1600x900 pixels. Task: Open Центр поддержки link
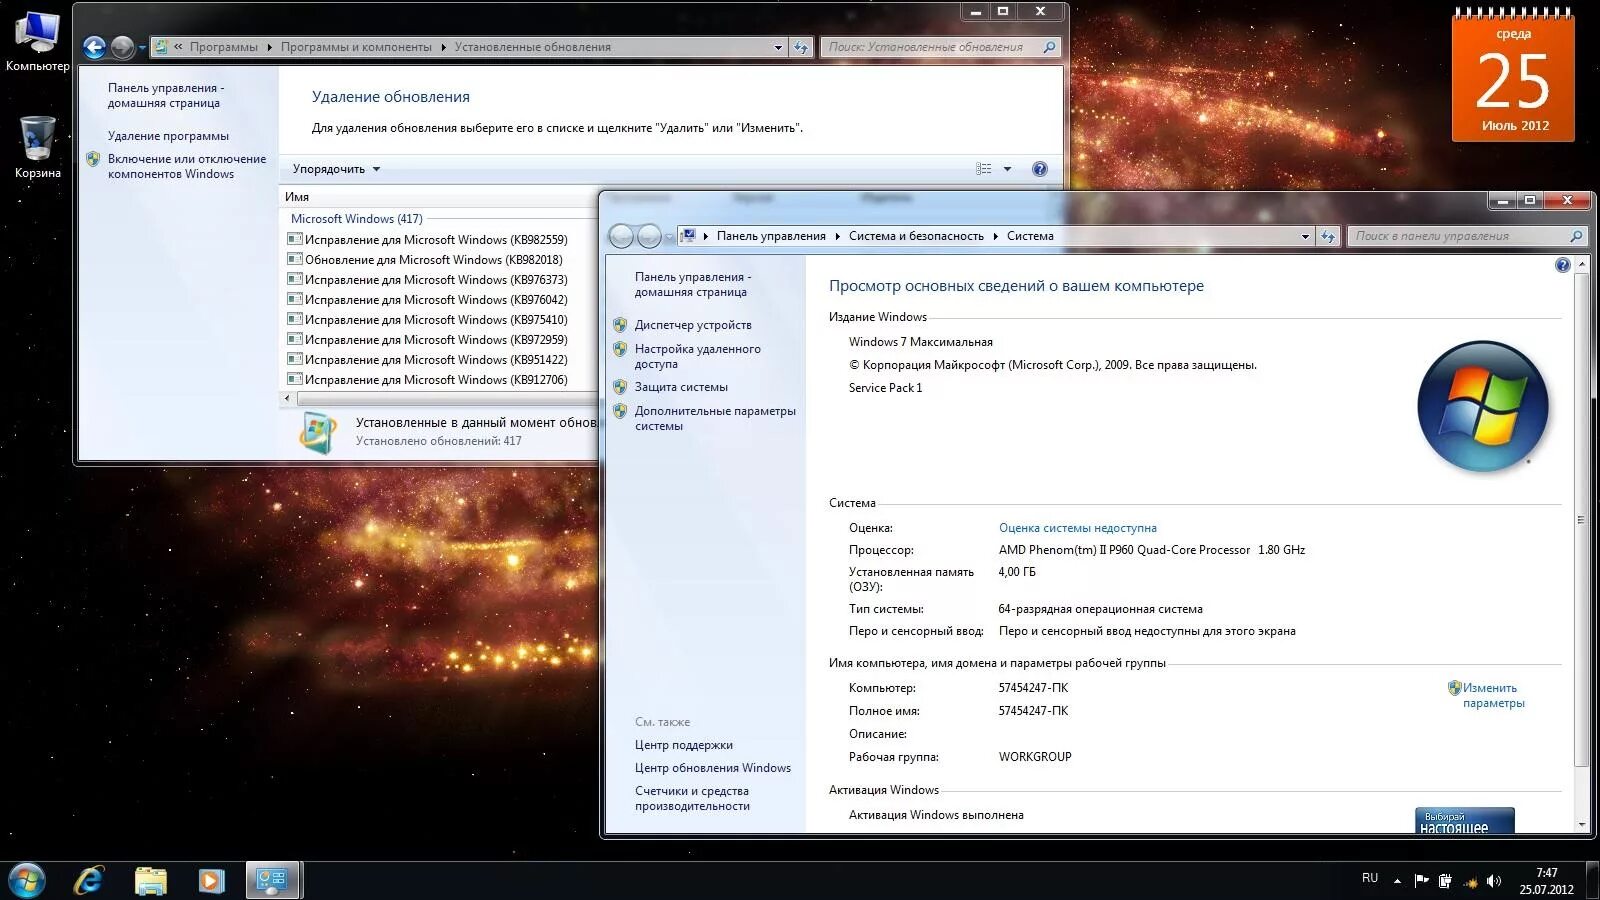click(x=683, y=745)
